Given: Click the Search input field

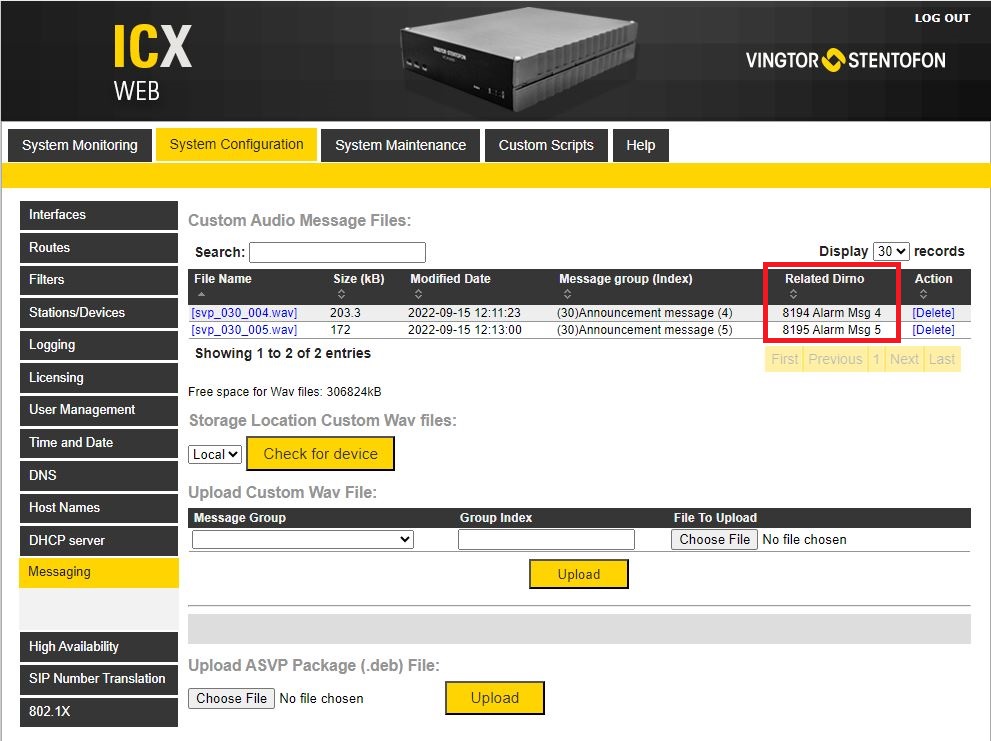Looking at the screenshot, I should tap(337, 252).
